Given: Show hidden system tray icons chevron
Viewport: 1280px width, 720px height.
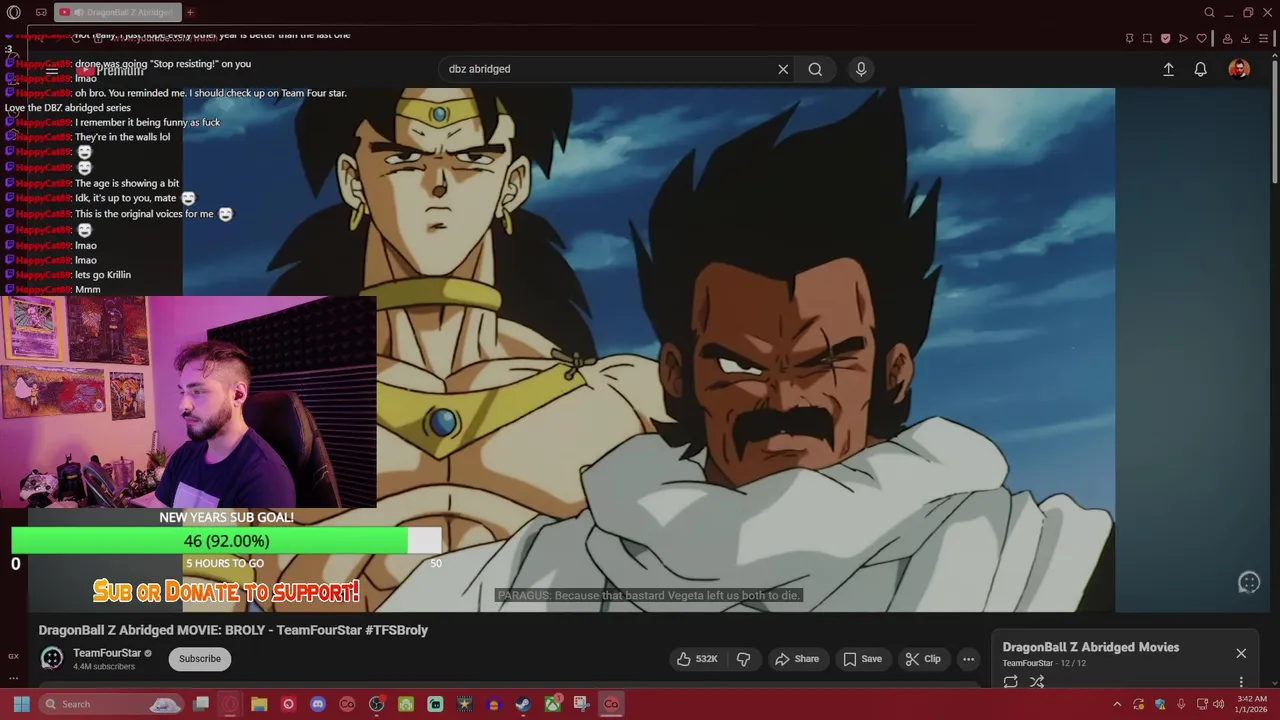Looking at the screenshot, I should pyautogui.click(x=1117, y=704).
